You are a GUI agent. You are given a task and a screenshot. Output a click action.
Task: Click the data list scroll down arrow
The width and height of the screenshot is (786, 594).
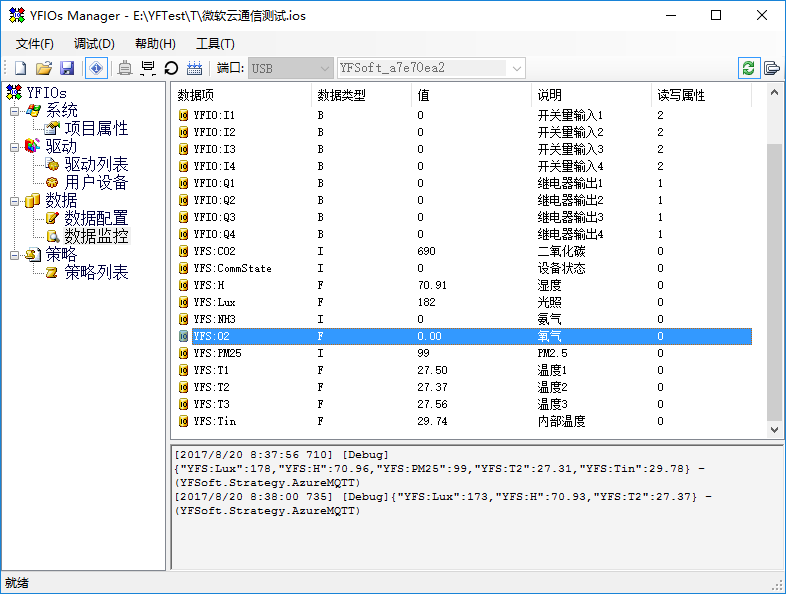coord(774,430)
